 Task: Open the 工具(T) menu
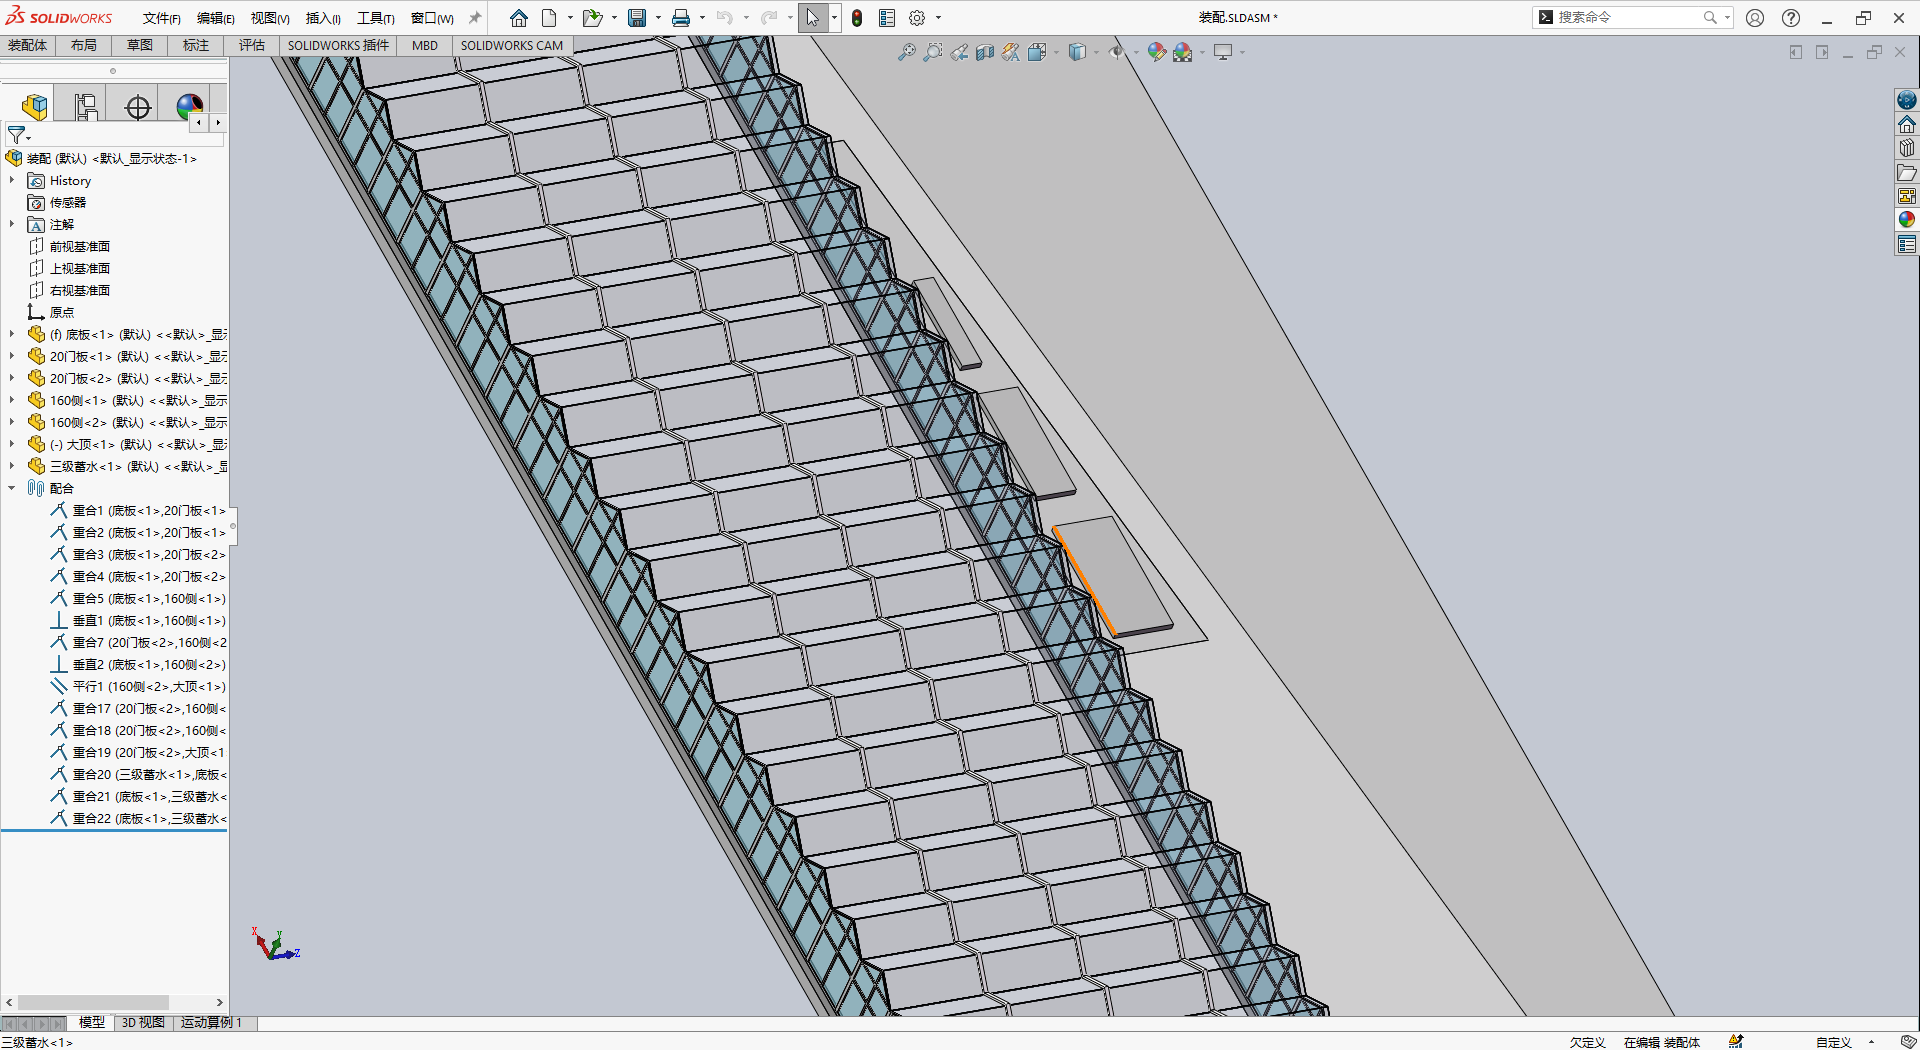pyautogui.click(x=376, y=18)
